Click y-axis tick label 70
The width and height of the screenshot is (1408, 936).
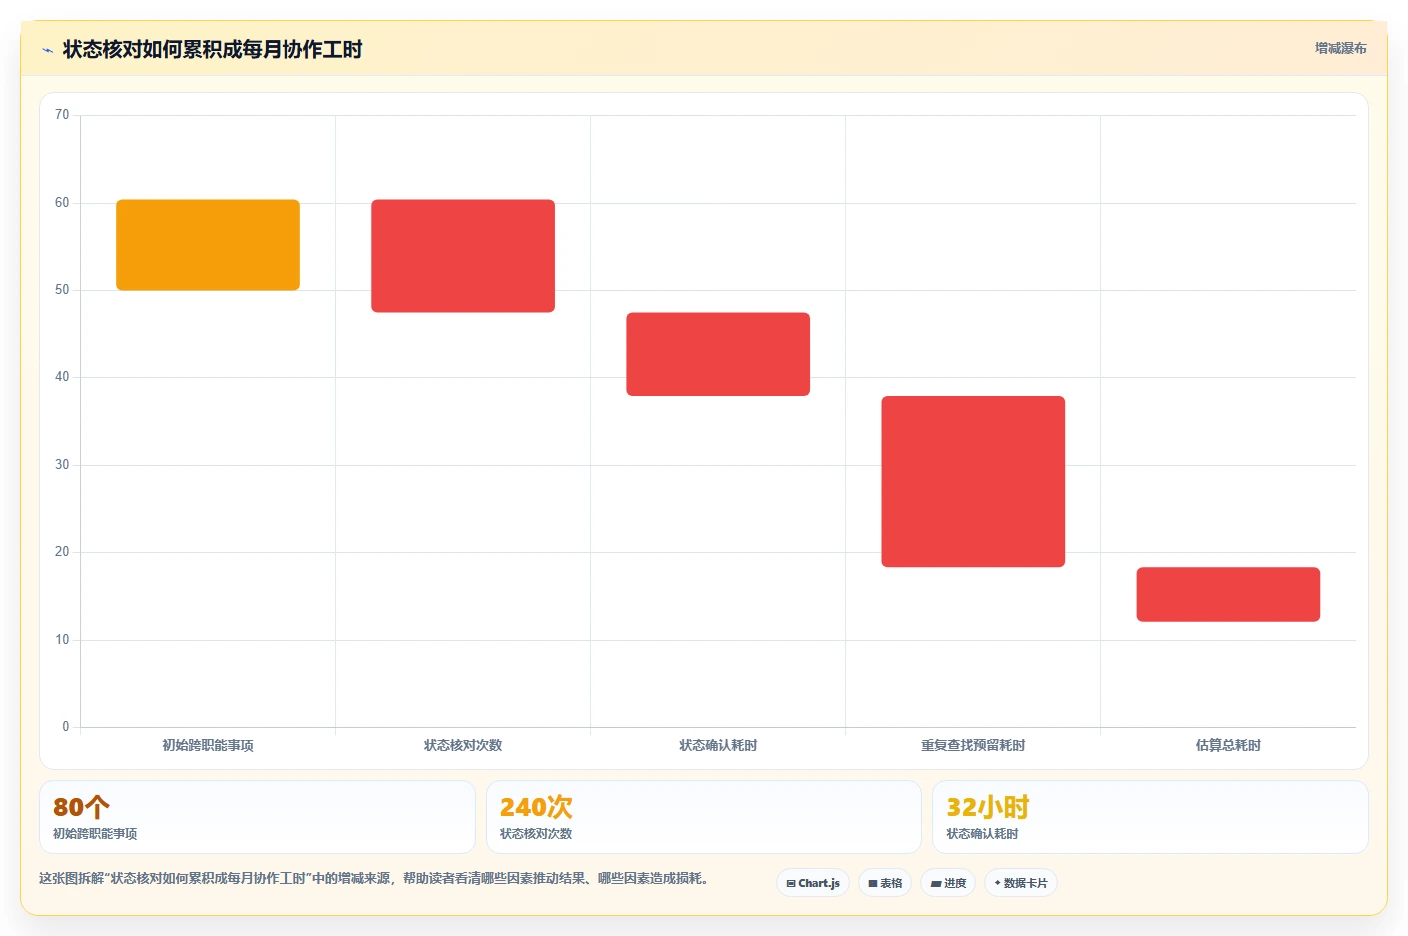pos(62,115)
